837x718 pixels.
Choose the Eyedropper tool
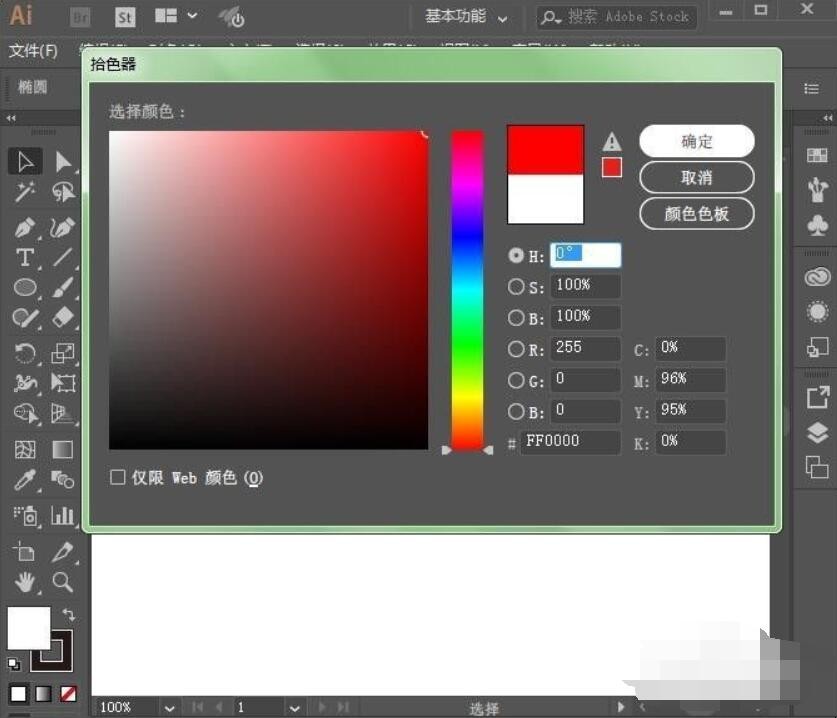[x=25, y=476]
